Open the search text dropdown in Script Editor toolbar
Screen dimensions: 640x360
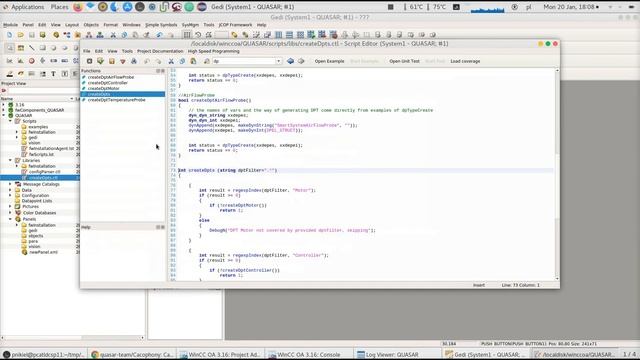tap(278, 61)
